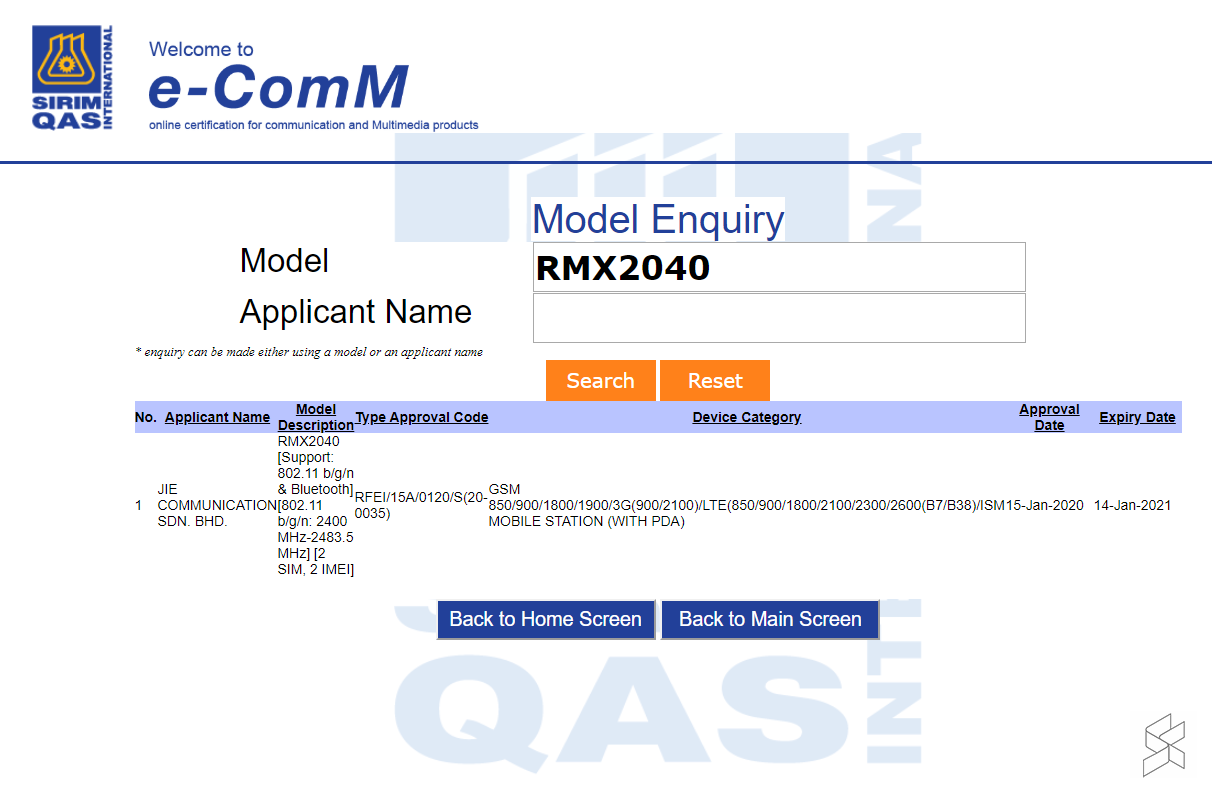
Task: Sort by Applicant Name column header
Action: 217,417
